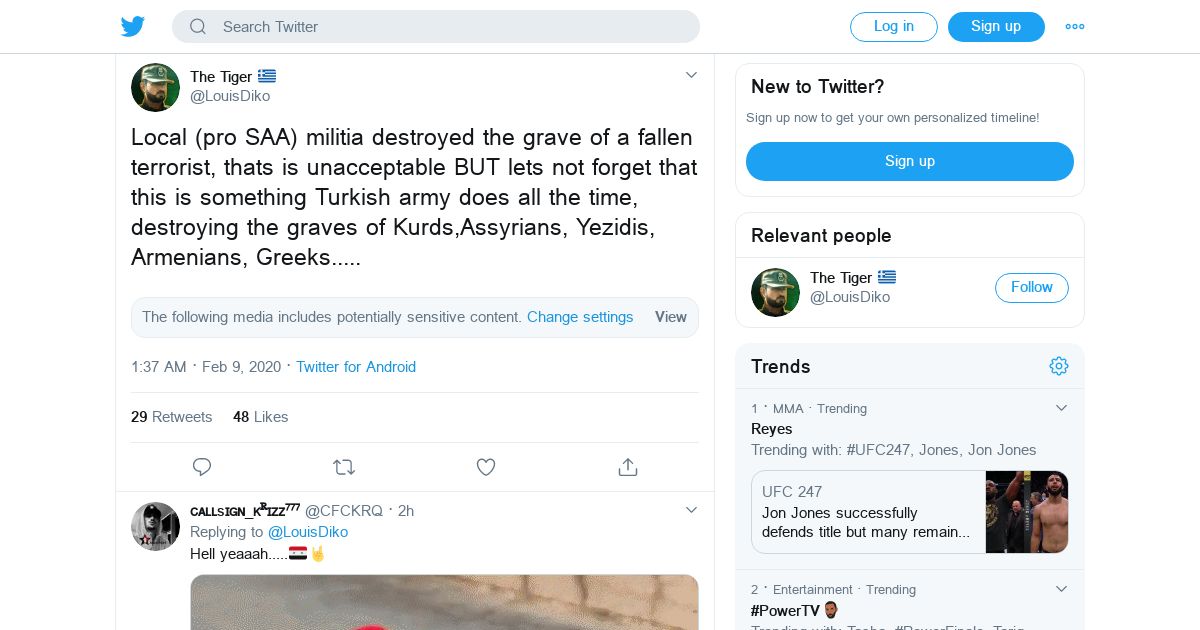Open the Twitter for Android link
This screenshot has width=1200, height=630.
pos(356,367)
